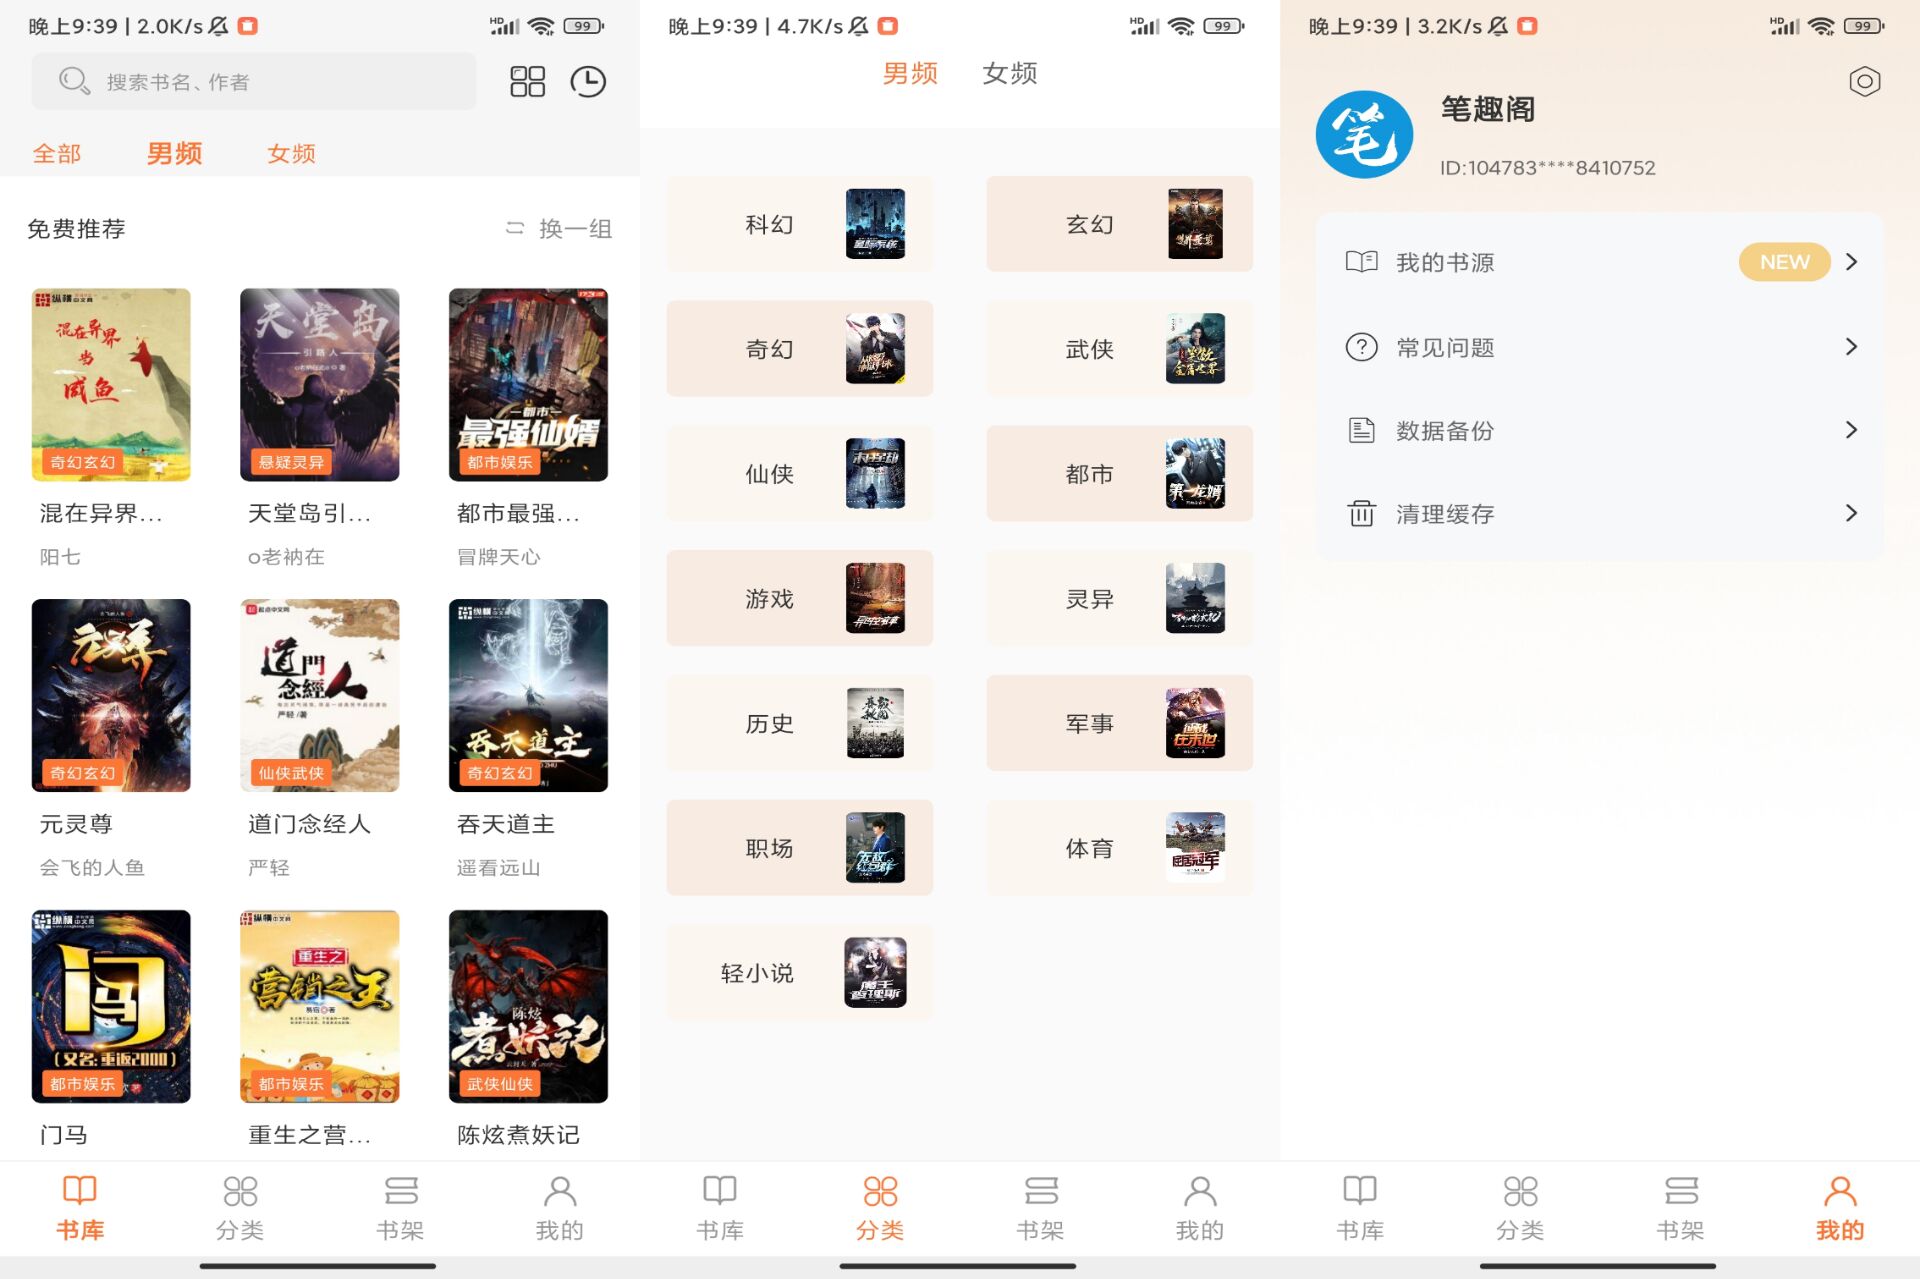Switch to the 女频 tab
Image resolution: width=1920 pixels, height=1279 pixels.
pos(290,153)
